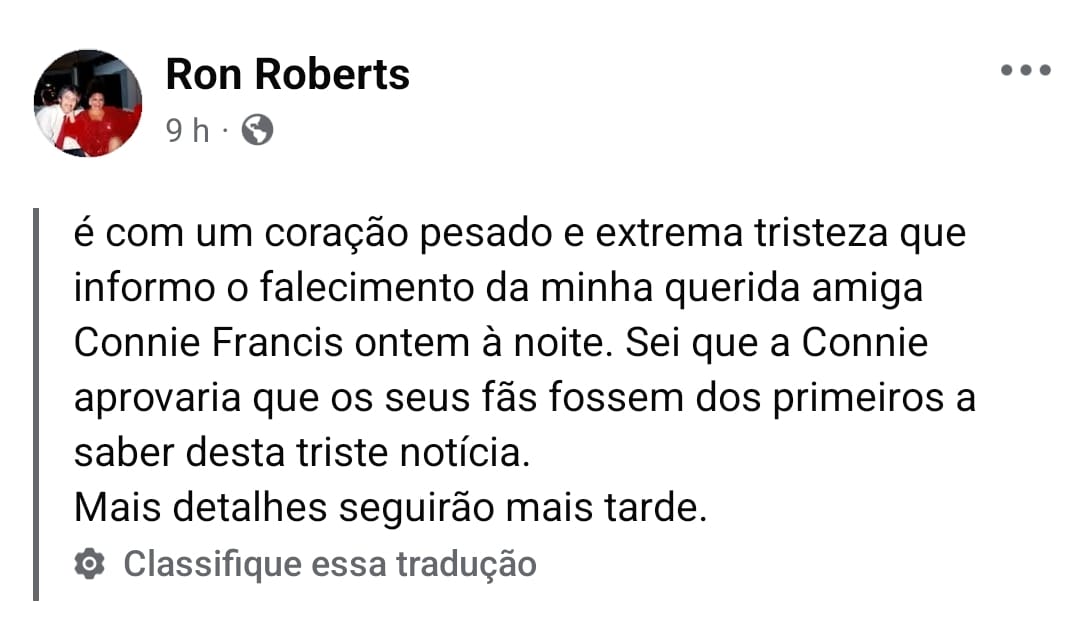Select "Classifique essa tradução" link
Image resolution: width=1080 pixels, height=623 pixels.
(x=330, y=564)
